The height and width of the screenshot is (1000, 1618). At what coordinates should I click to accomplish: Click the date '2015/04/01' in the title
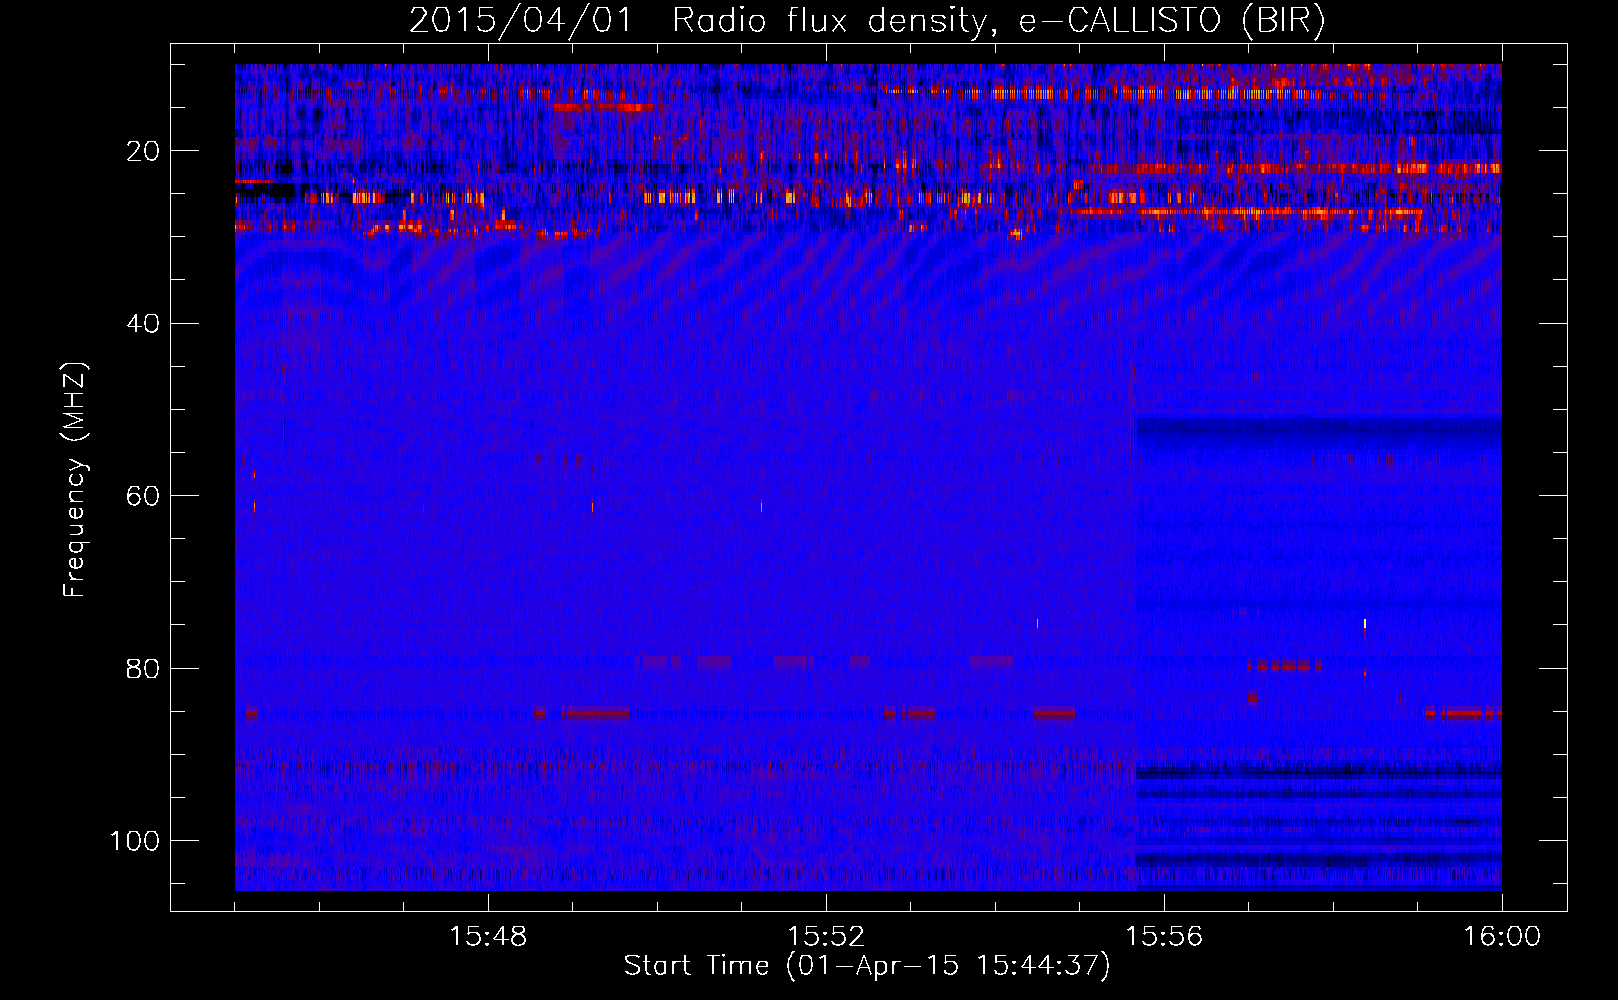521,21
